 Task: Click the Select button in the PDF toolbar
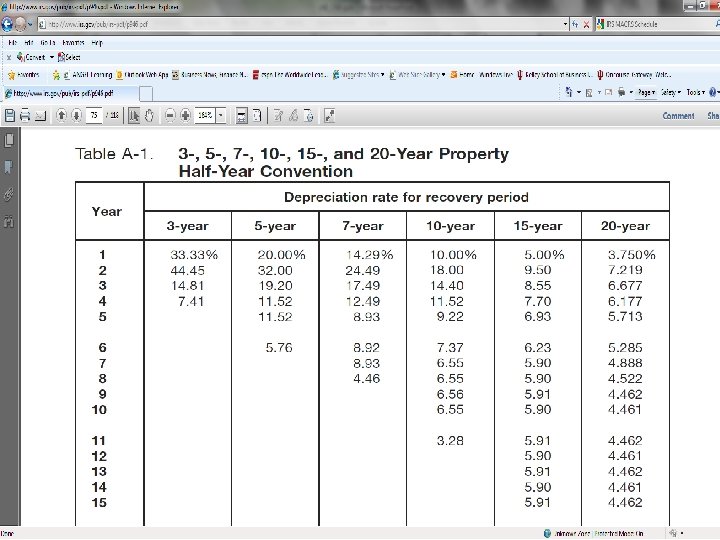pos(69,57)
